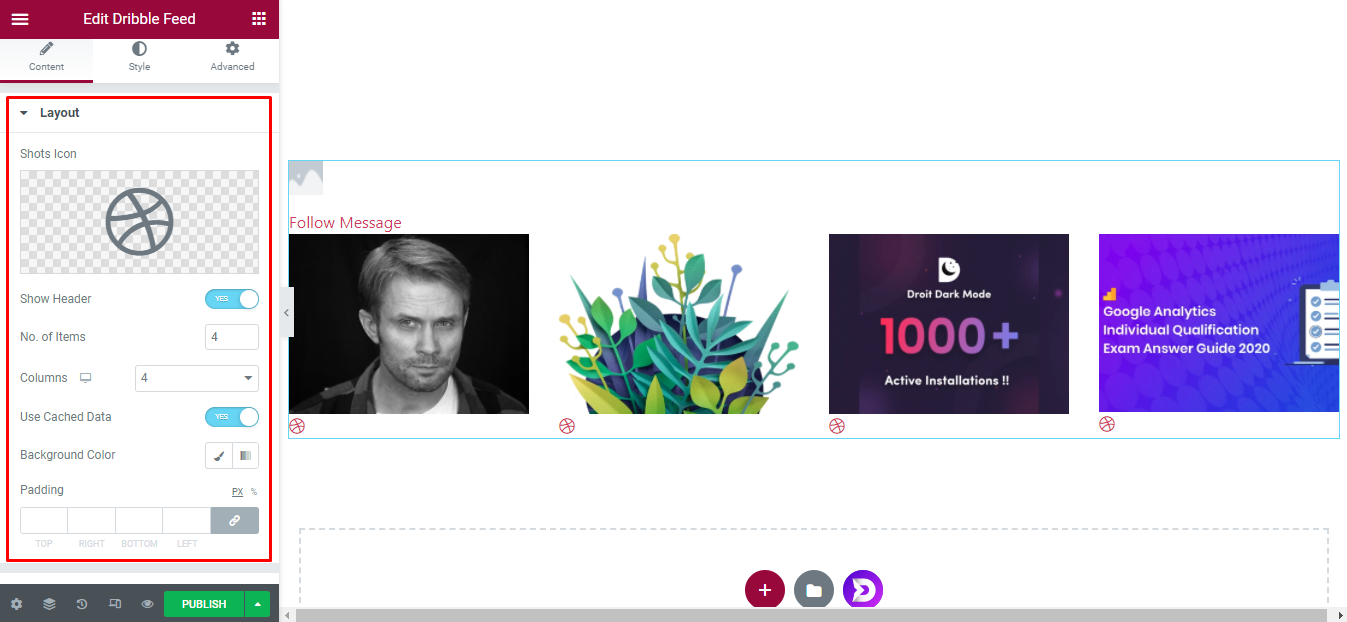Select the classic background color brush option
The width and height of the screenshot is (1347, 622).
tap(219, 455)
